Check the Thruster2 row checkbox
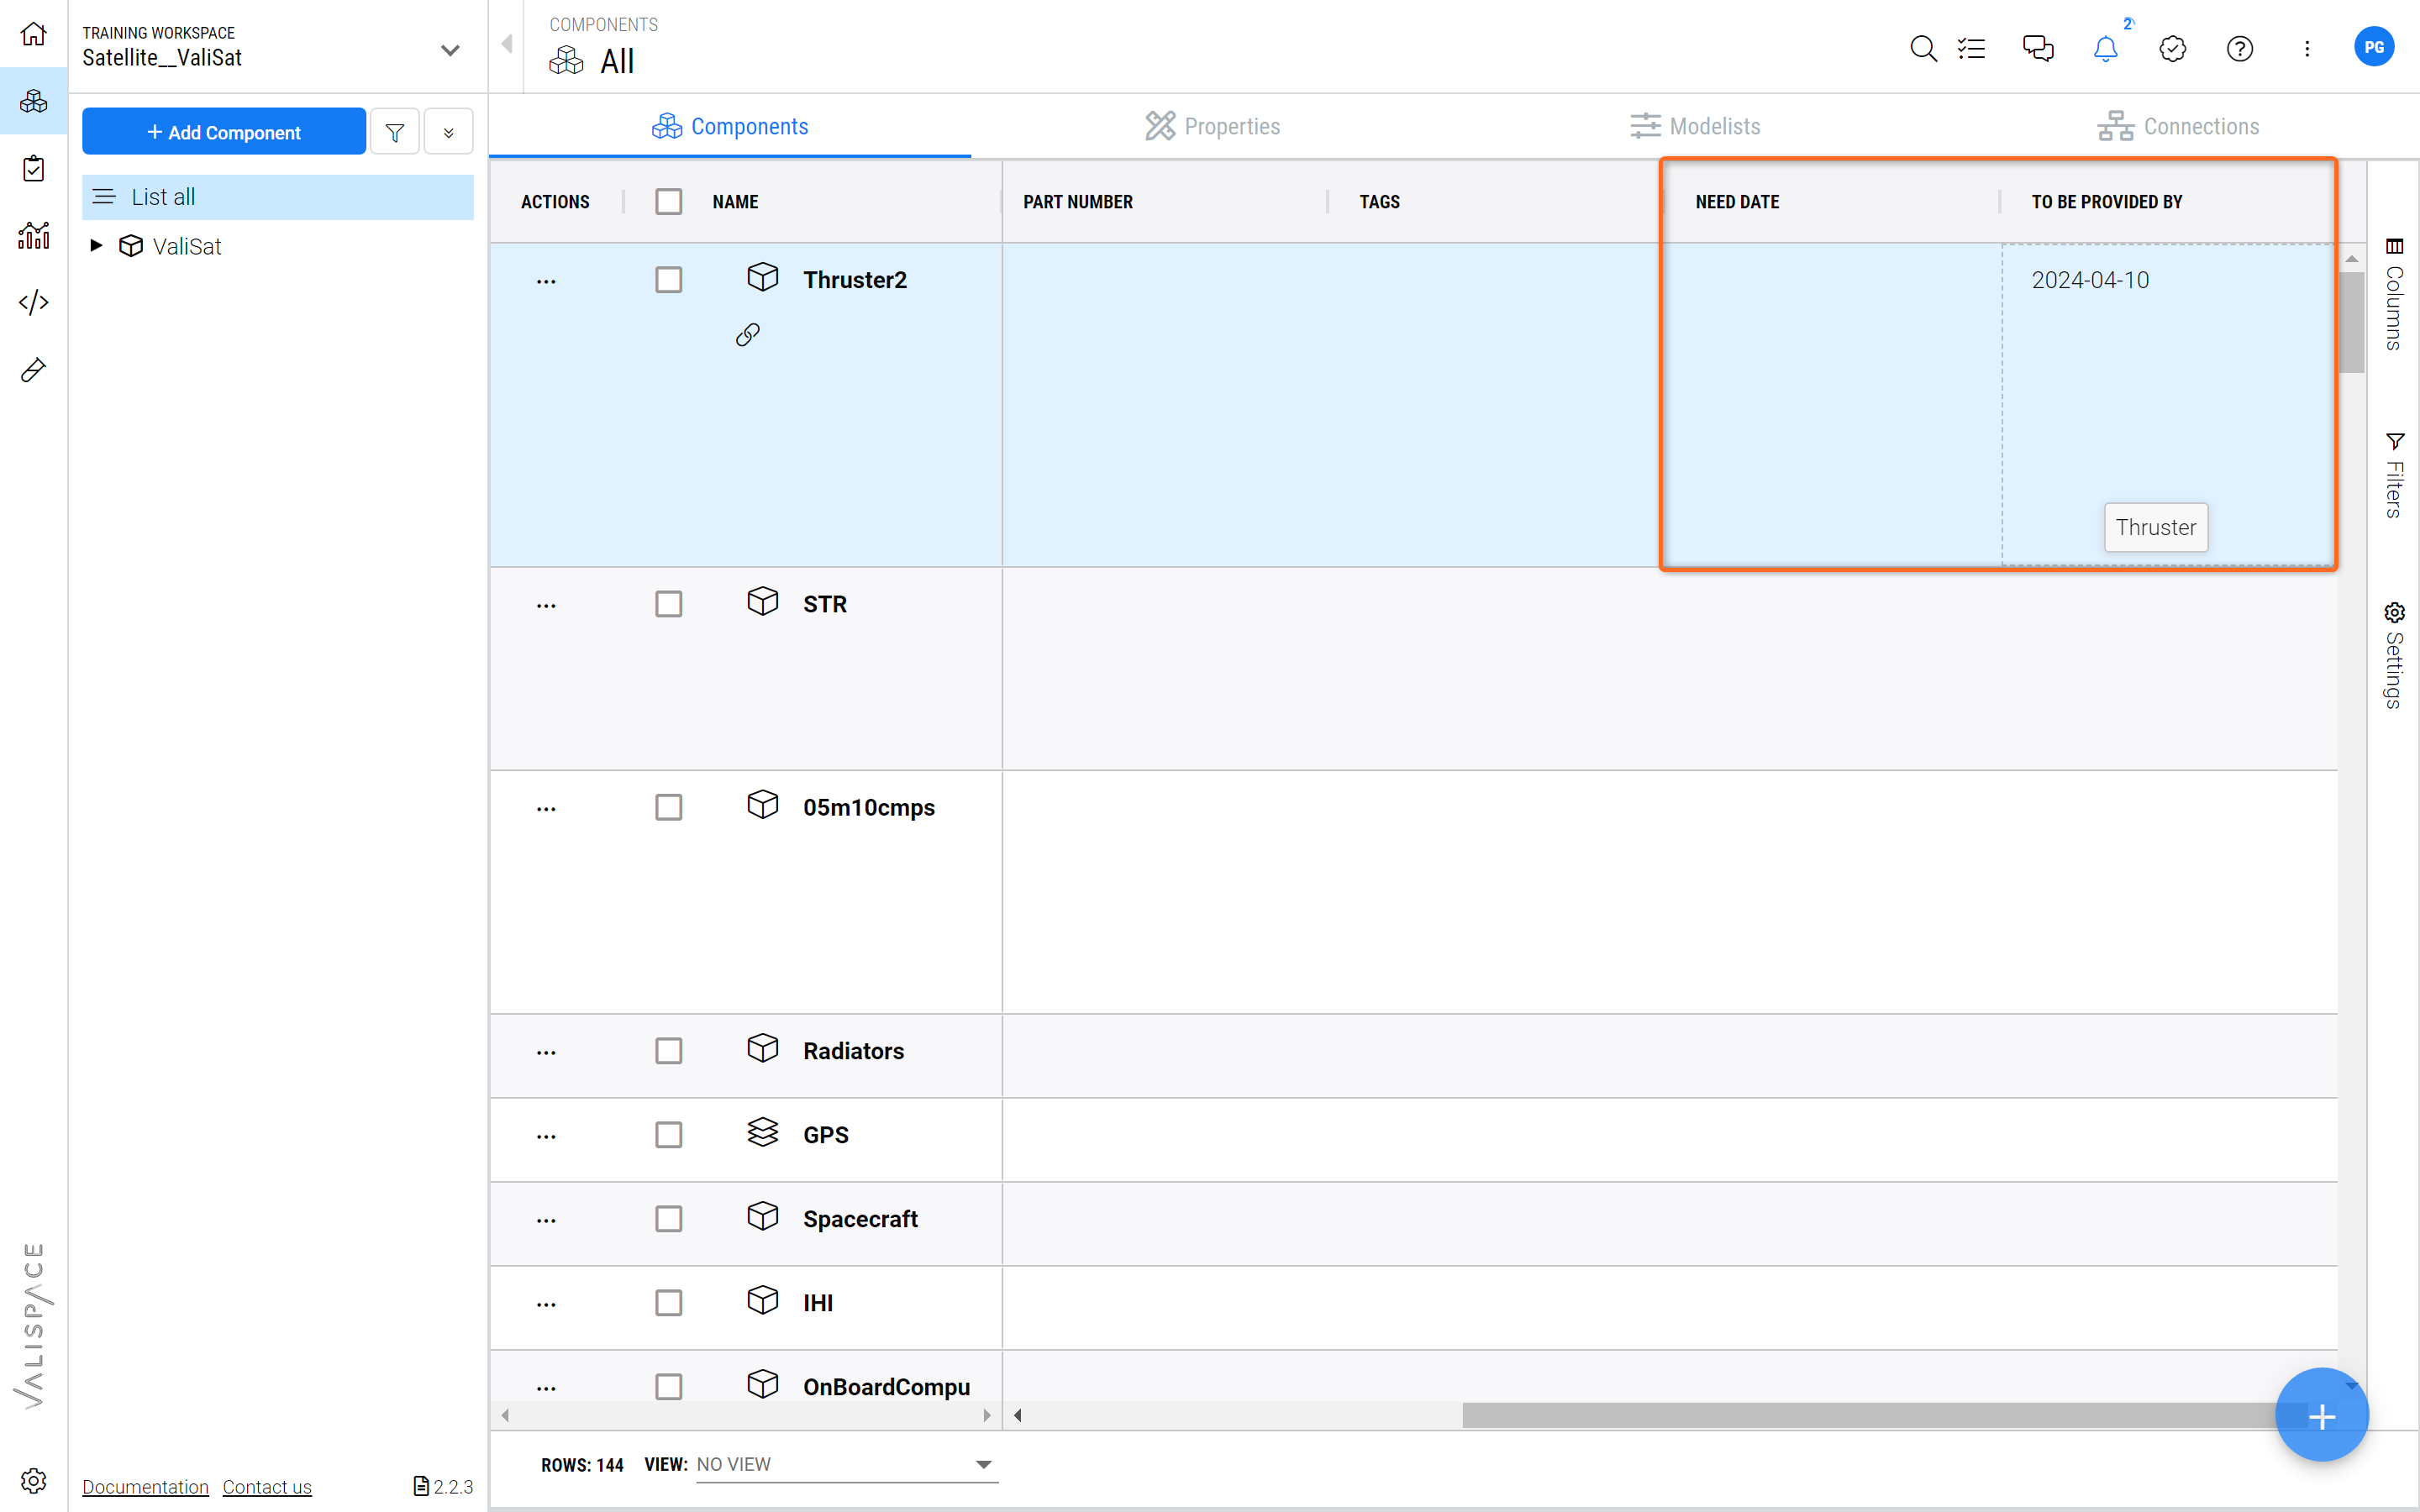The image size is (2420, 1512). click(669, 279)
